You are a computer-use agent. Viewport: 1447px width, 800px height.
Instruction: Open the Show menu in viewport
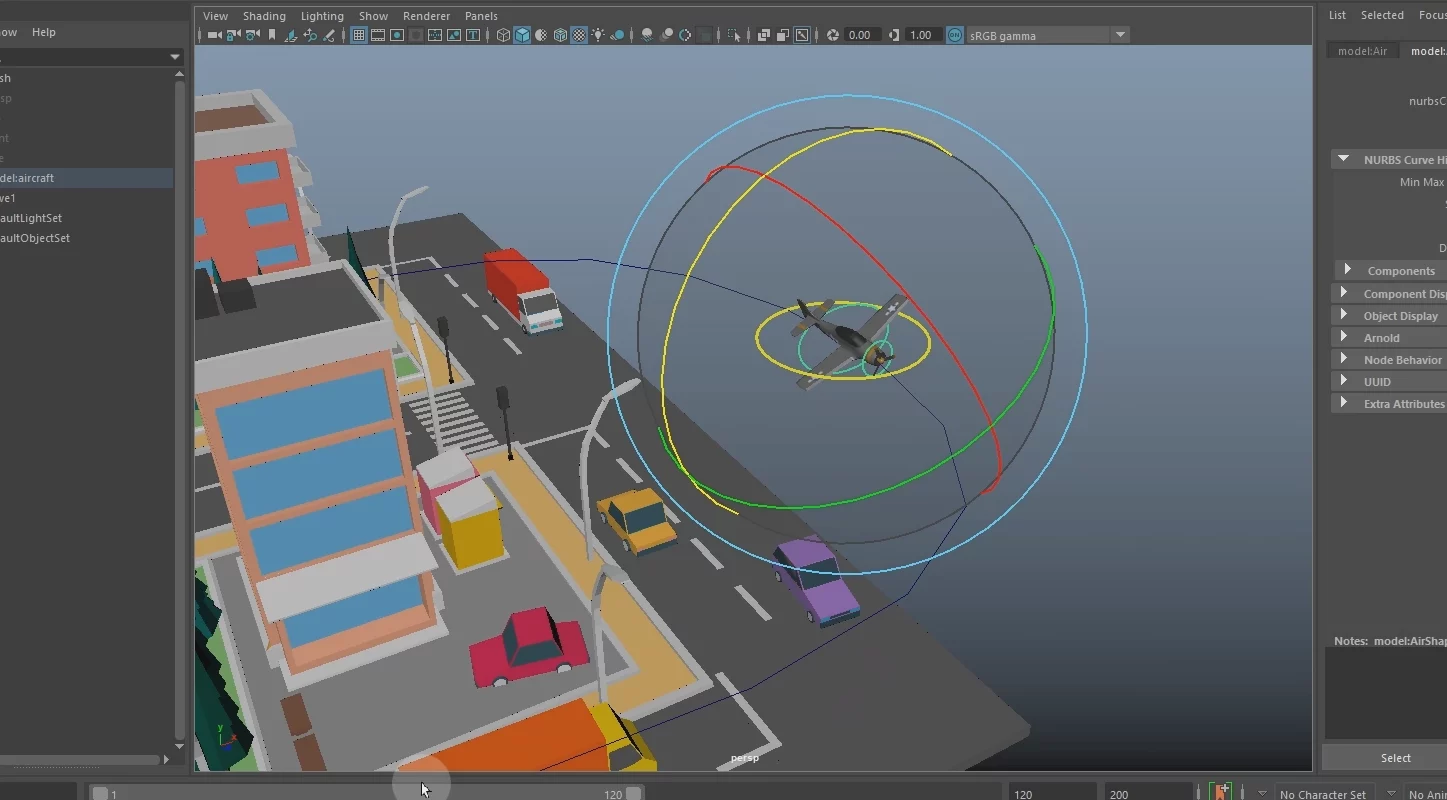pyautogui.click(x=373, y=16)
